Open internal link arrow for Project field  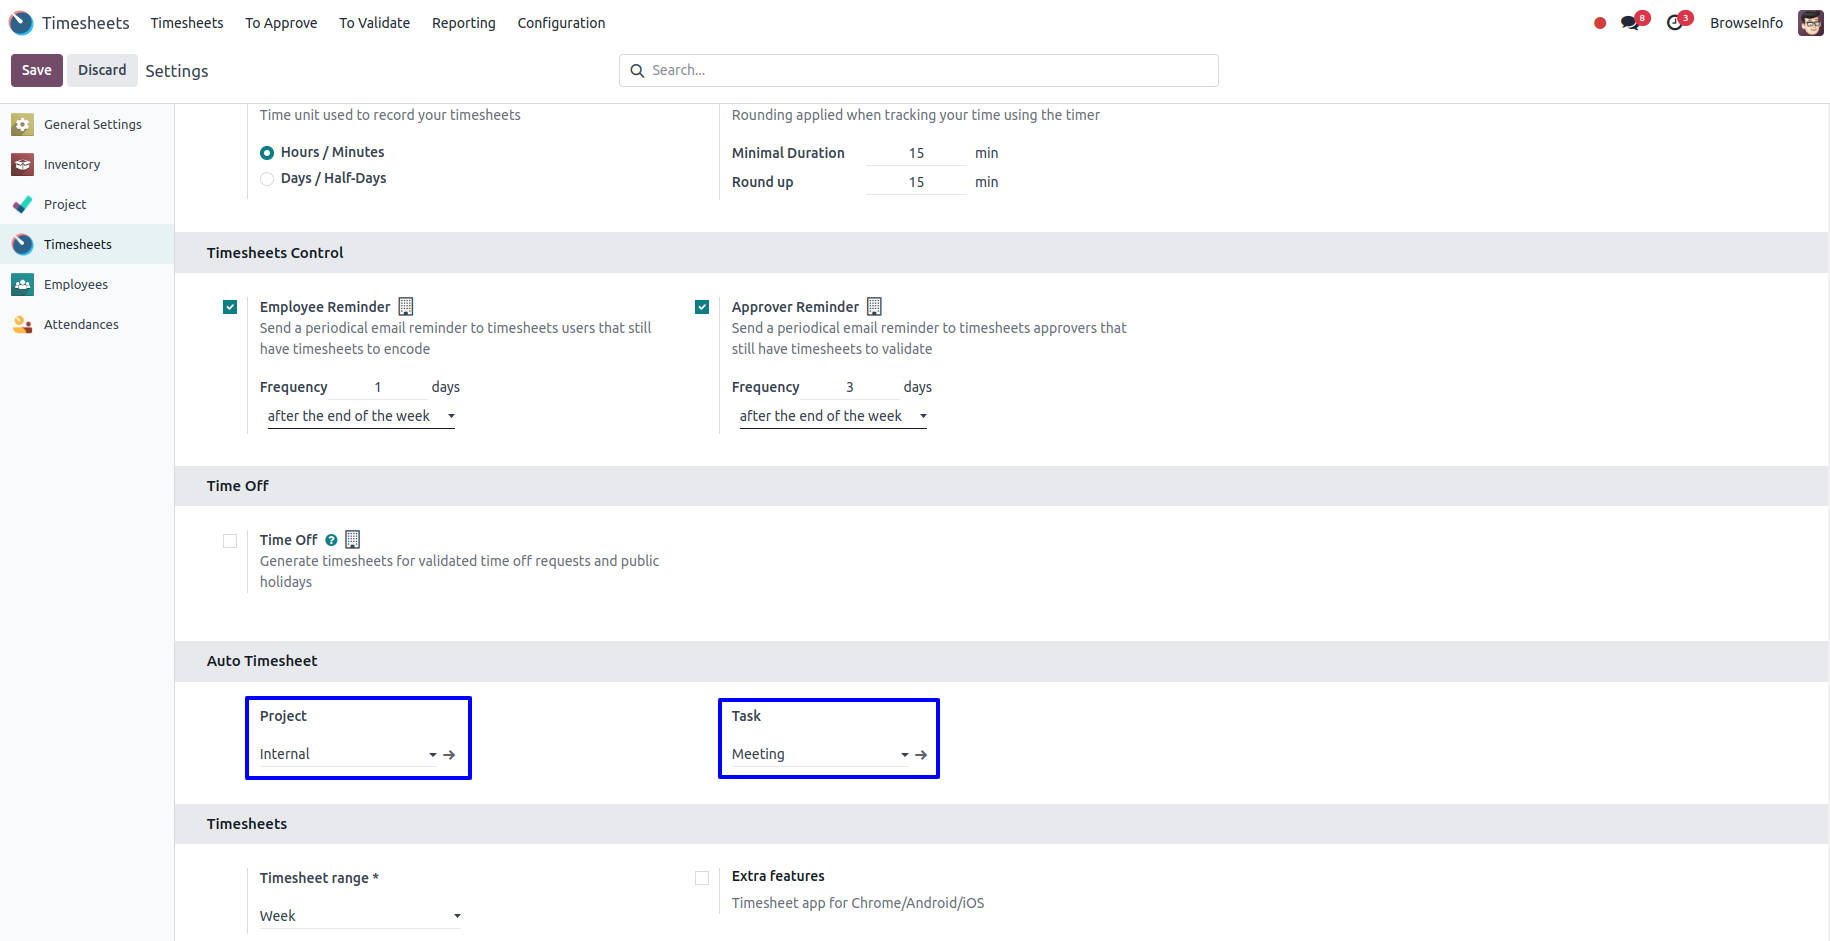[x=450, y=755]
